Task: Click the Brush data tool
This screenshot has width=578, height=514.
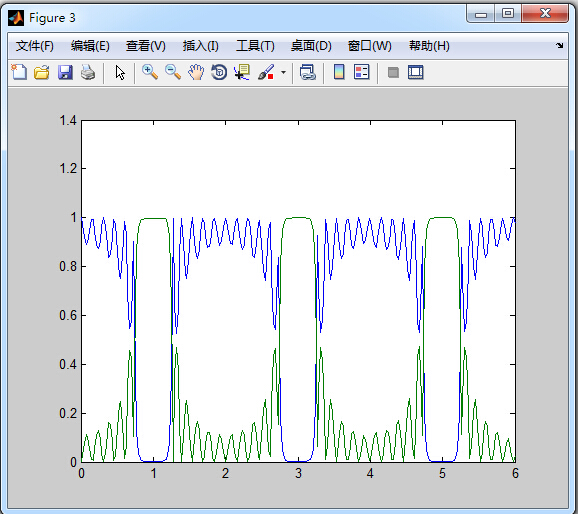Action: [x=266, y=72]
